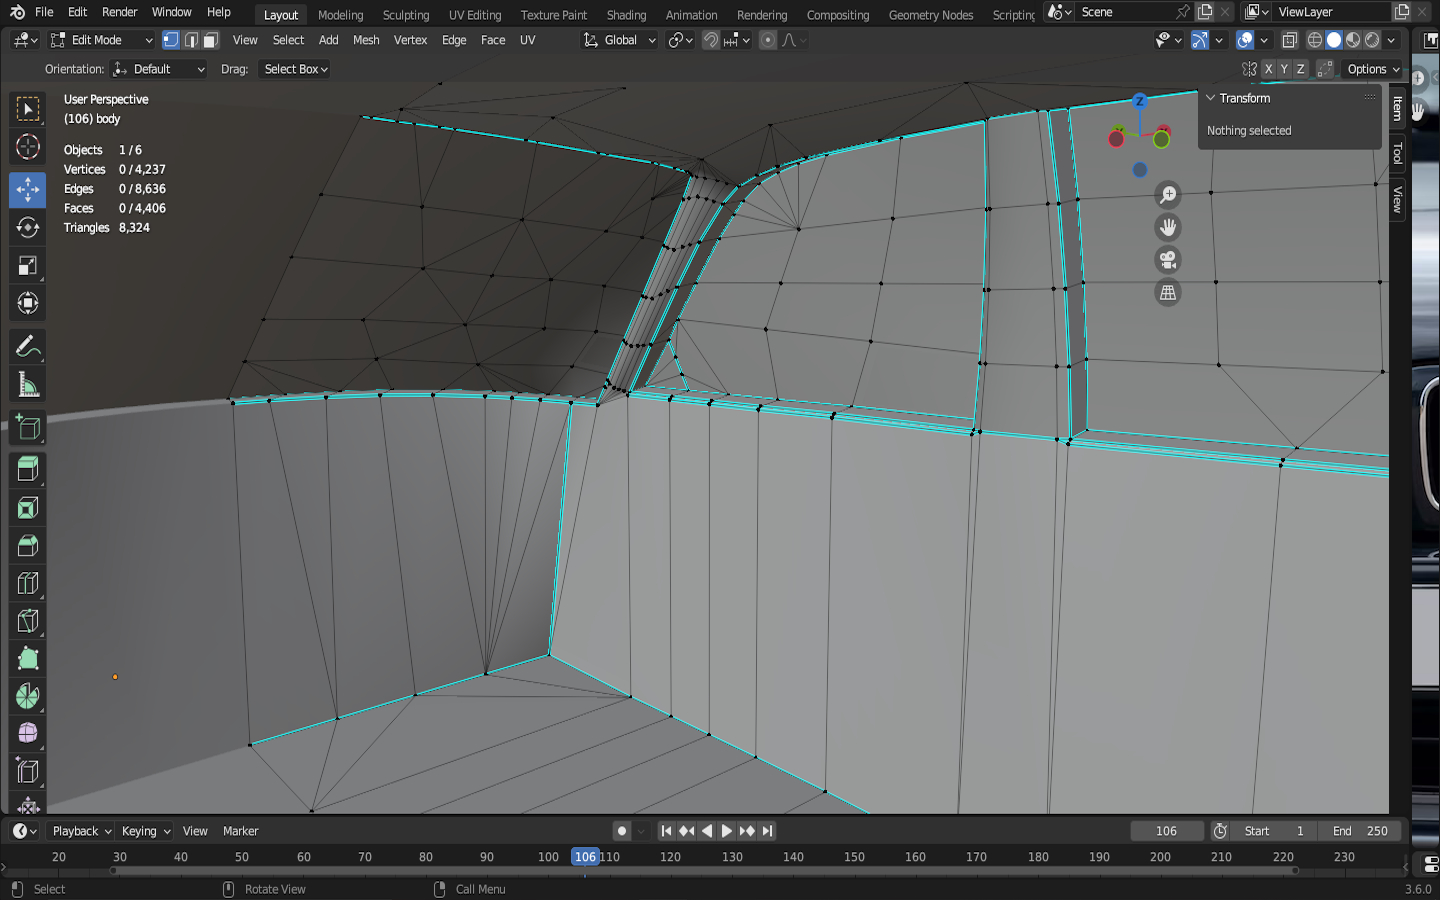Enable vertex select mode
This screenshot has height=900, width=1440.
point(171,40)
